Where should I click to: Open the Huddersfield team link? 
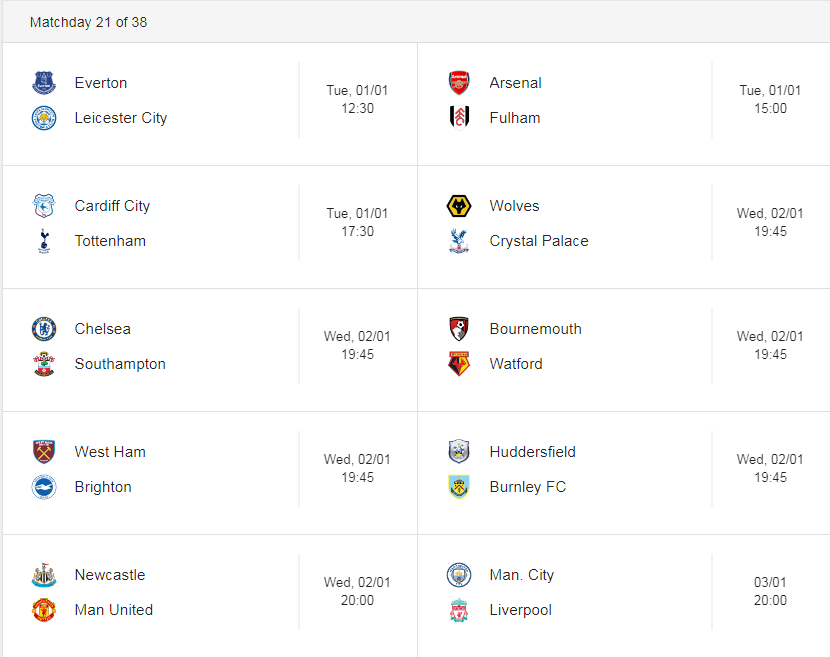point(533,452)
